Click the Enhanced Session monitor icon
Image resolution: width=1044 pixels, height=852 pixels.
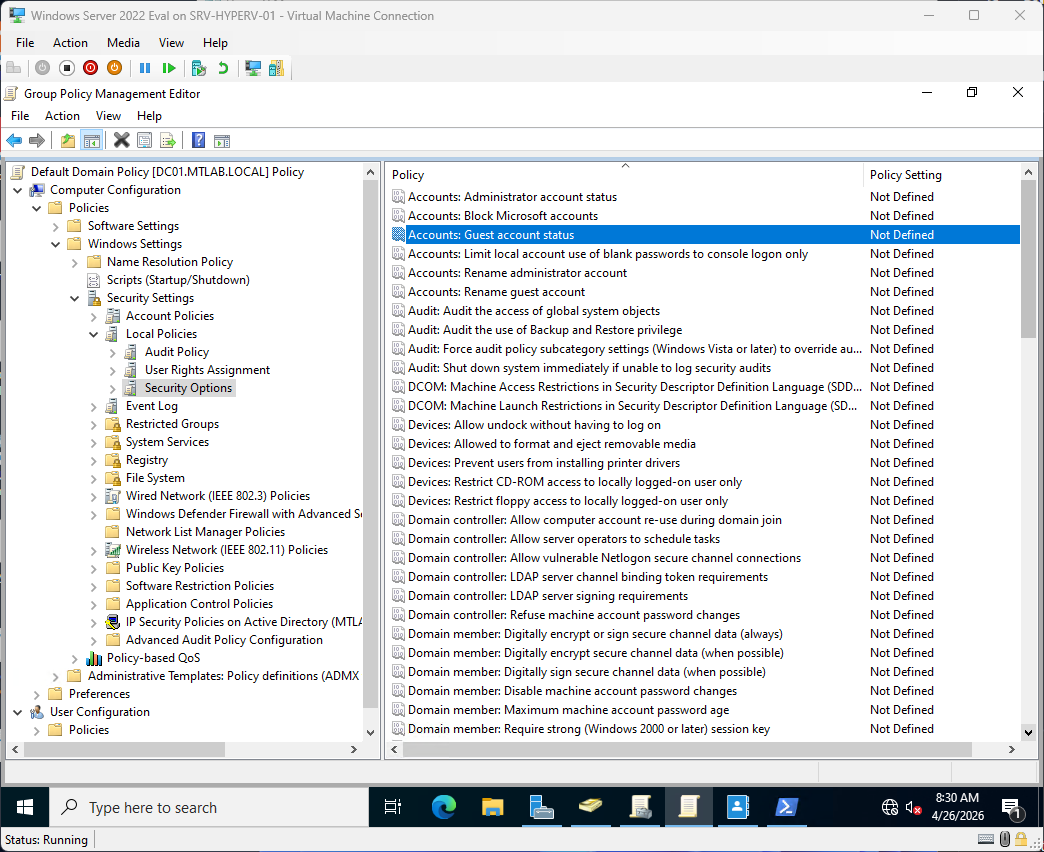tap(253, 68)
